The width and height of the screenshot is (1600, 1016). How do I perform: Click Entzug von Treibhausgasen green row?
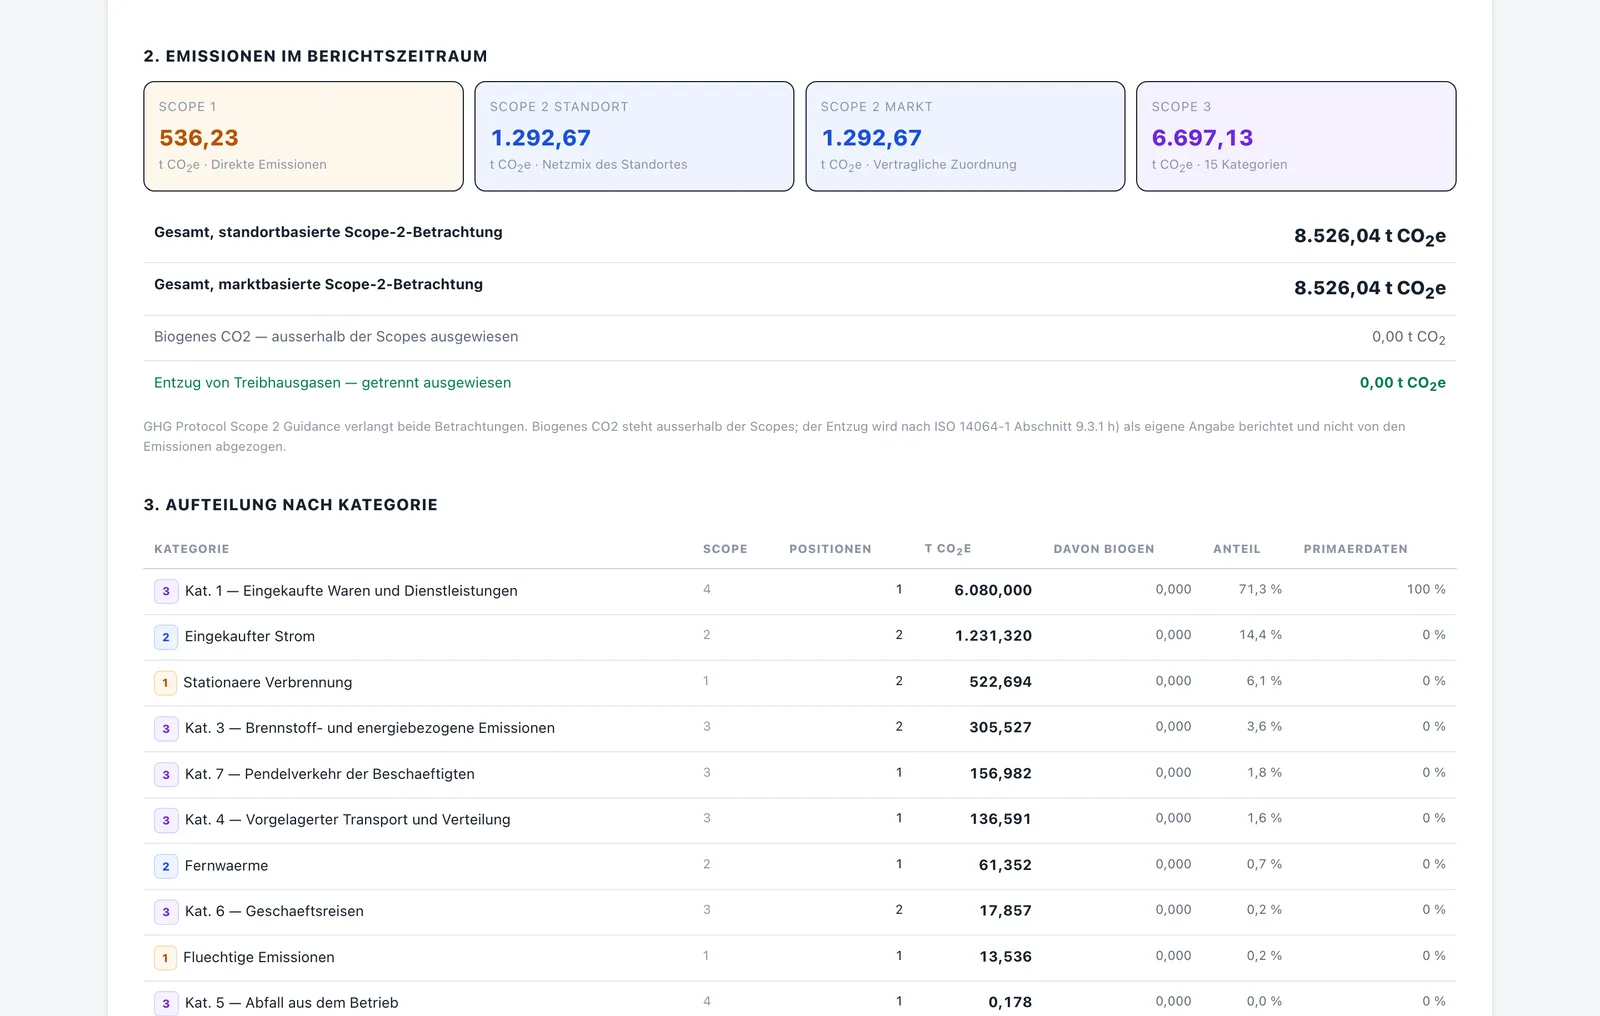[800, 383]
